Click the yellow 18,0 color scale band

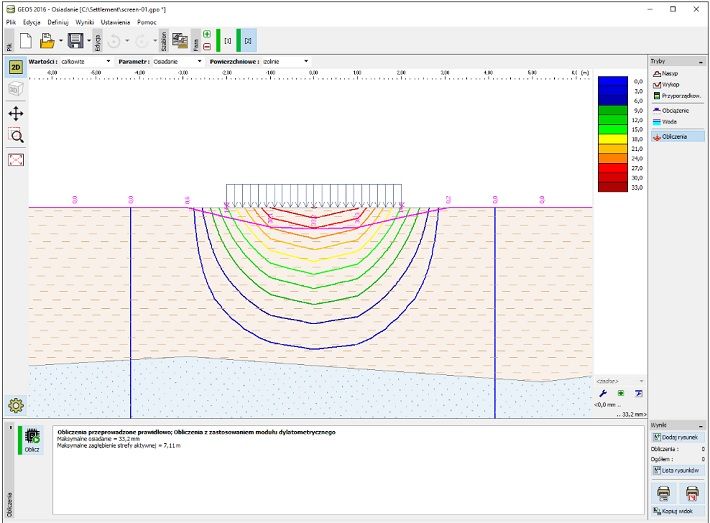(613, 139)
